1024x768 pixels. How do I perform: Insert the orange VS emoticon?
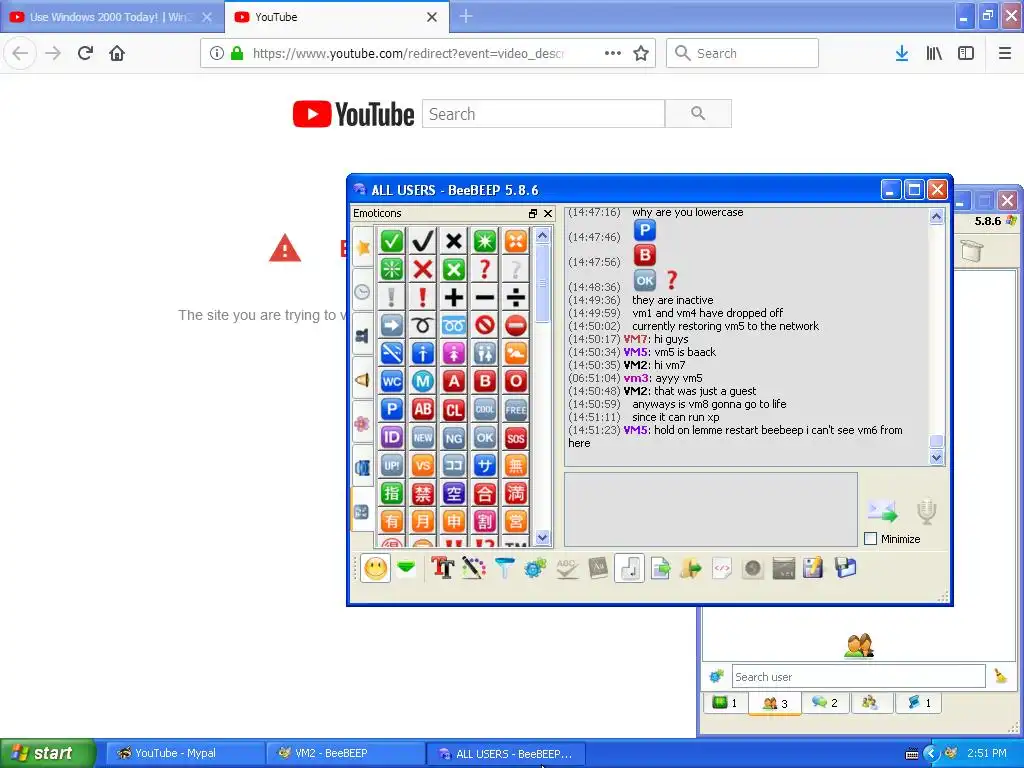(x=423, y=466)
